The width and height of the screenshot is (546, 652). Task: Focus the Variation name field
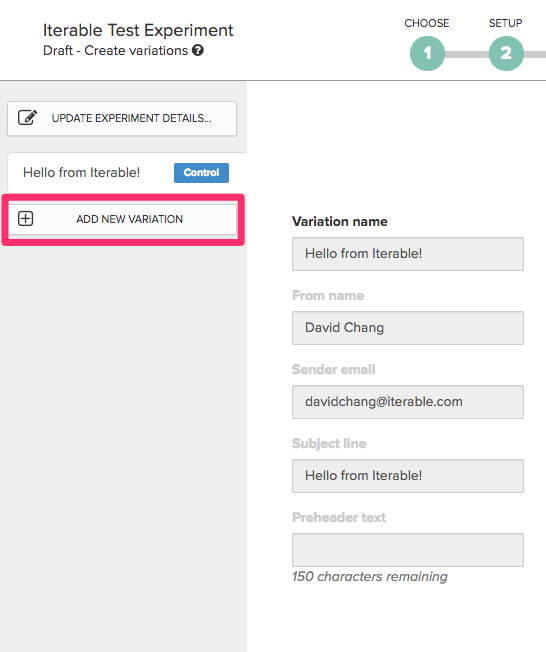[408, 254]
